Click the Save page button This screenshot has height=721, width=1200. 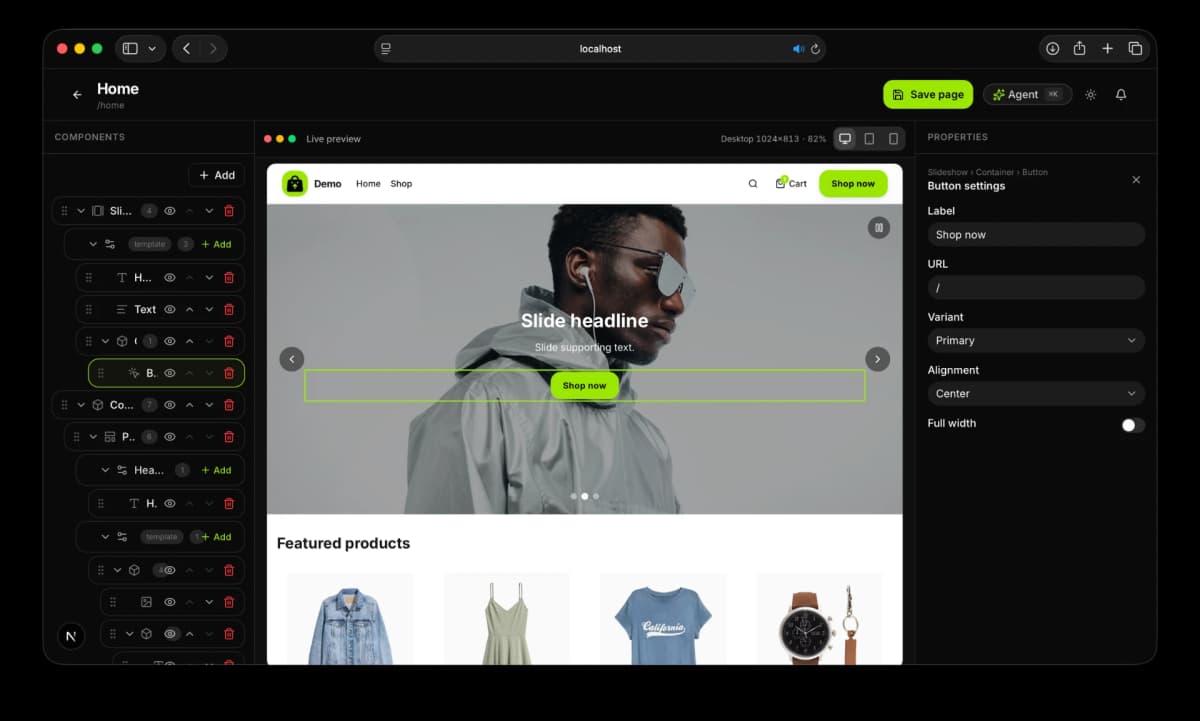(x=928, y=95)
